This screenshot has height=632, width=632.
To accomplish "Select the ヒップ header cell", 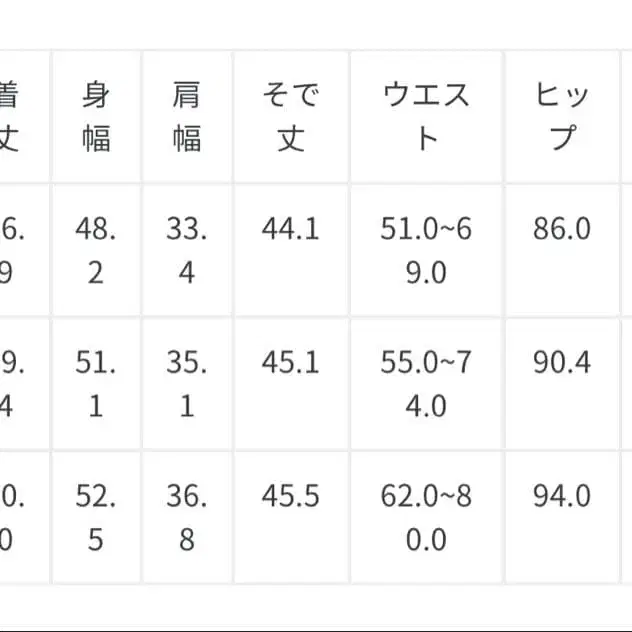I will (562, 116).
